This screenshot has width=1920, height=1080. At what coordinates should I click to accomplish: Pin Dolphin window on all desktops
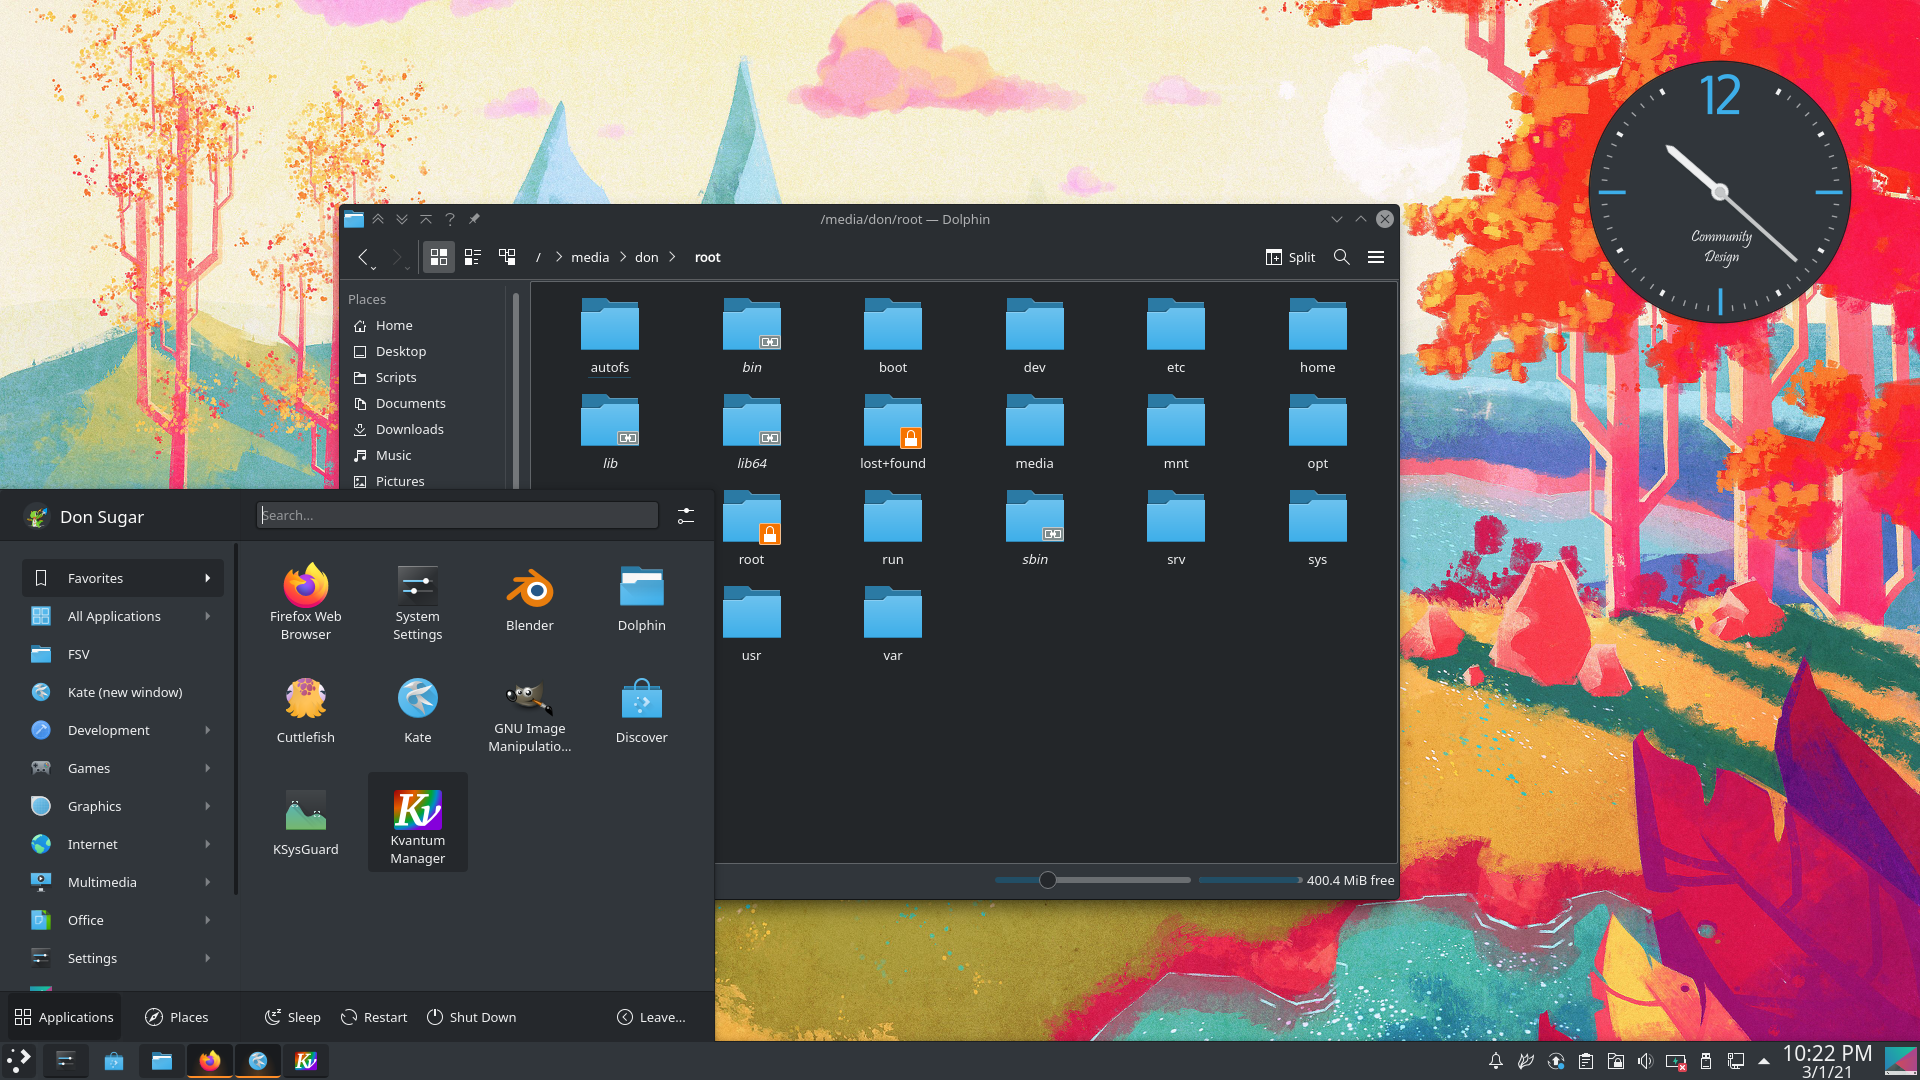click(474, 219)
